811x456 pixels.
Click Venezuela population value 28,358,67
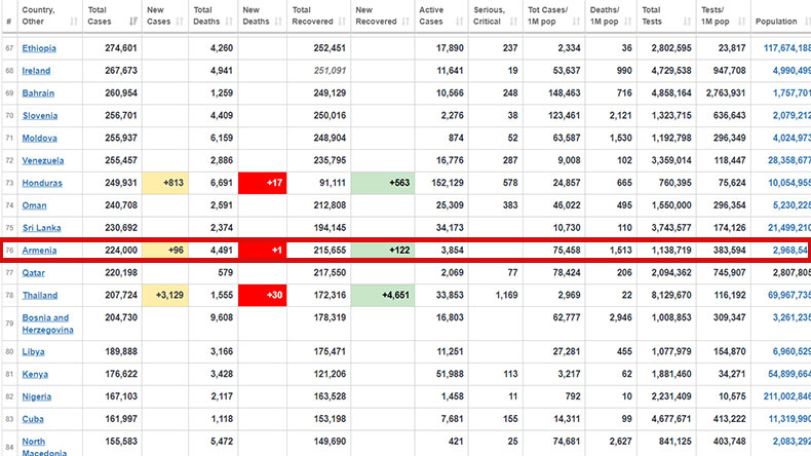click(789, 160)
